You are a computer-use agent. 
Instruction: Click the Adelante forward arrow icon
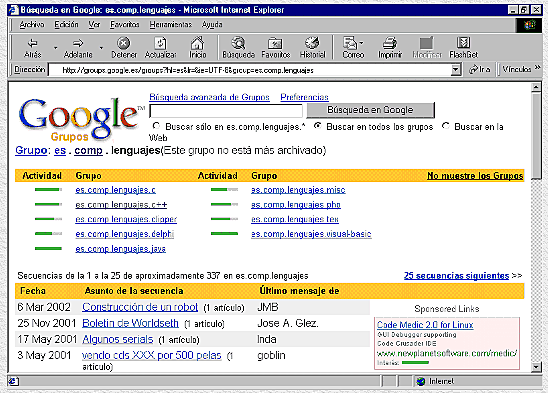[x=78, y=43]
